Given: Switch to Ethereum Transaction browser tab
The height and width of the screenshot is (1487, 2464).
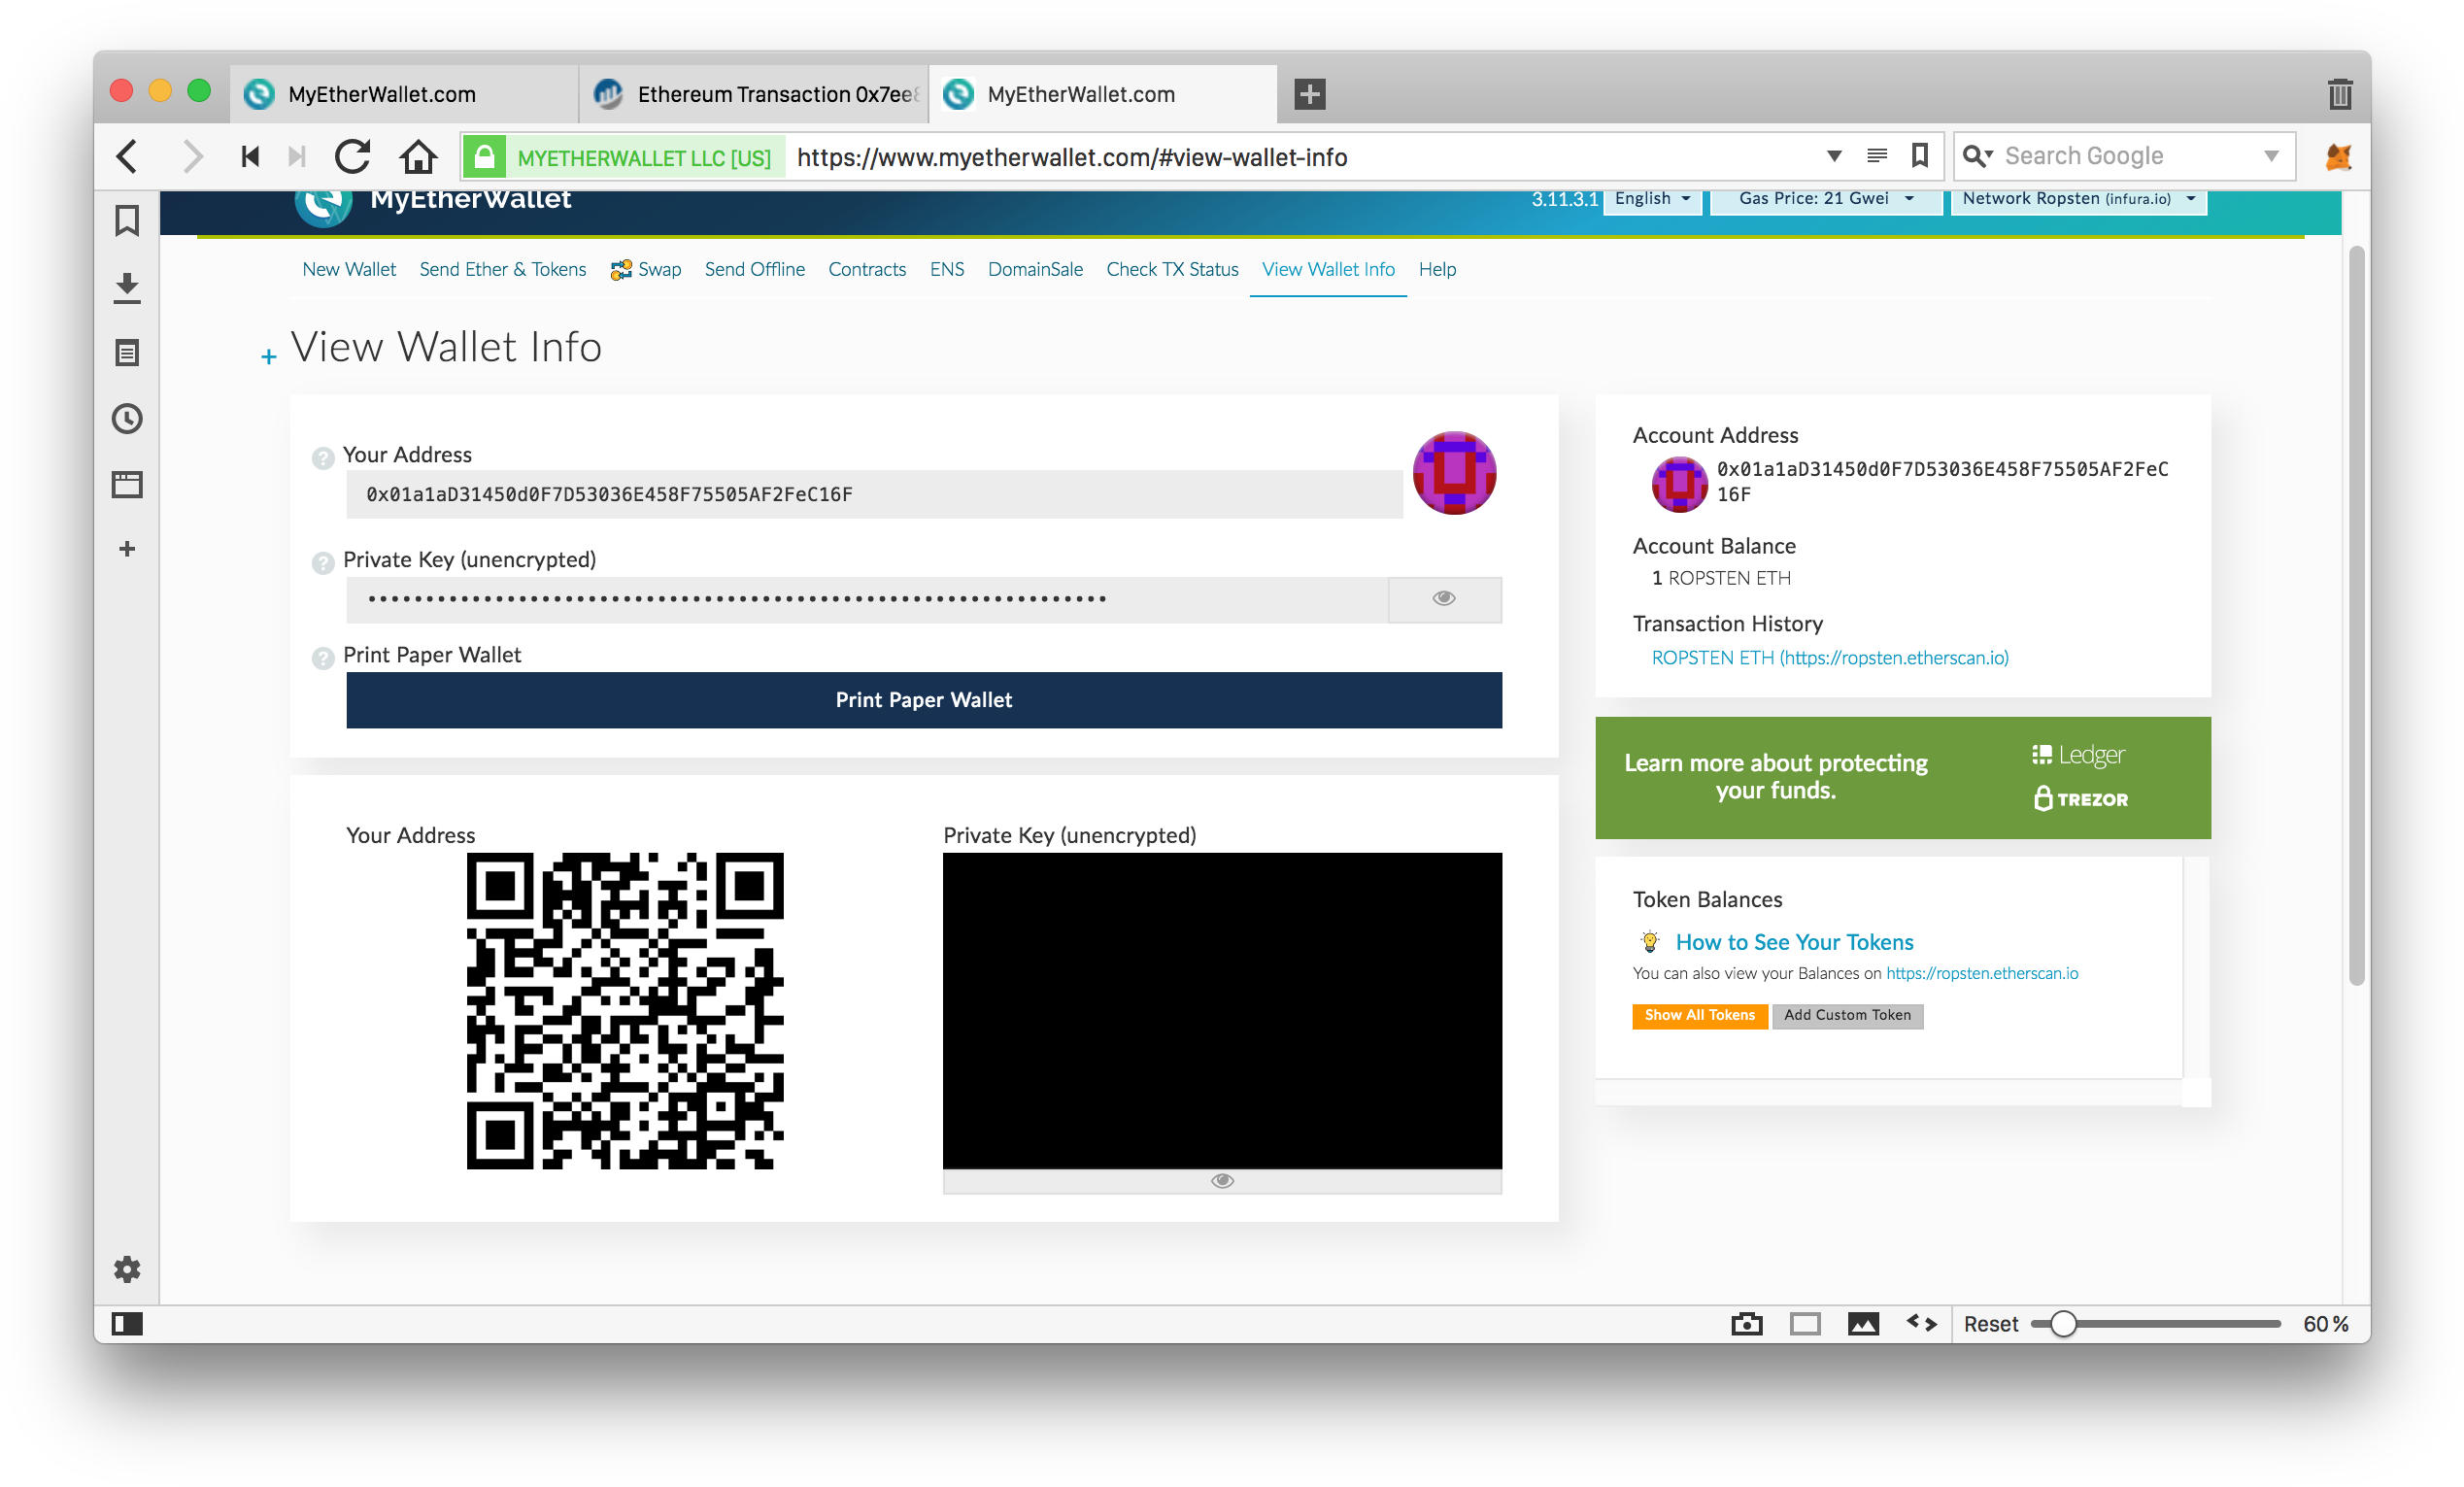Looking at the screenshot, I should click(755, 94).
